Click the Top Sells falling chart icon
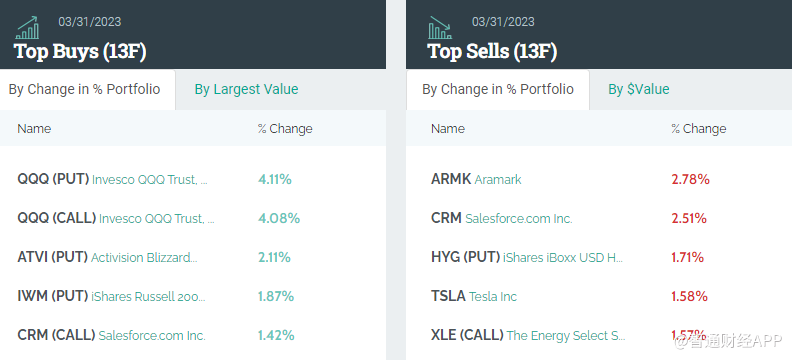 440,28
